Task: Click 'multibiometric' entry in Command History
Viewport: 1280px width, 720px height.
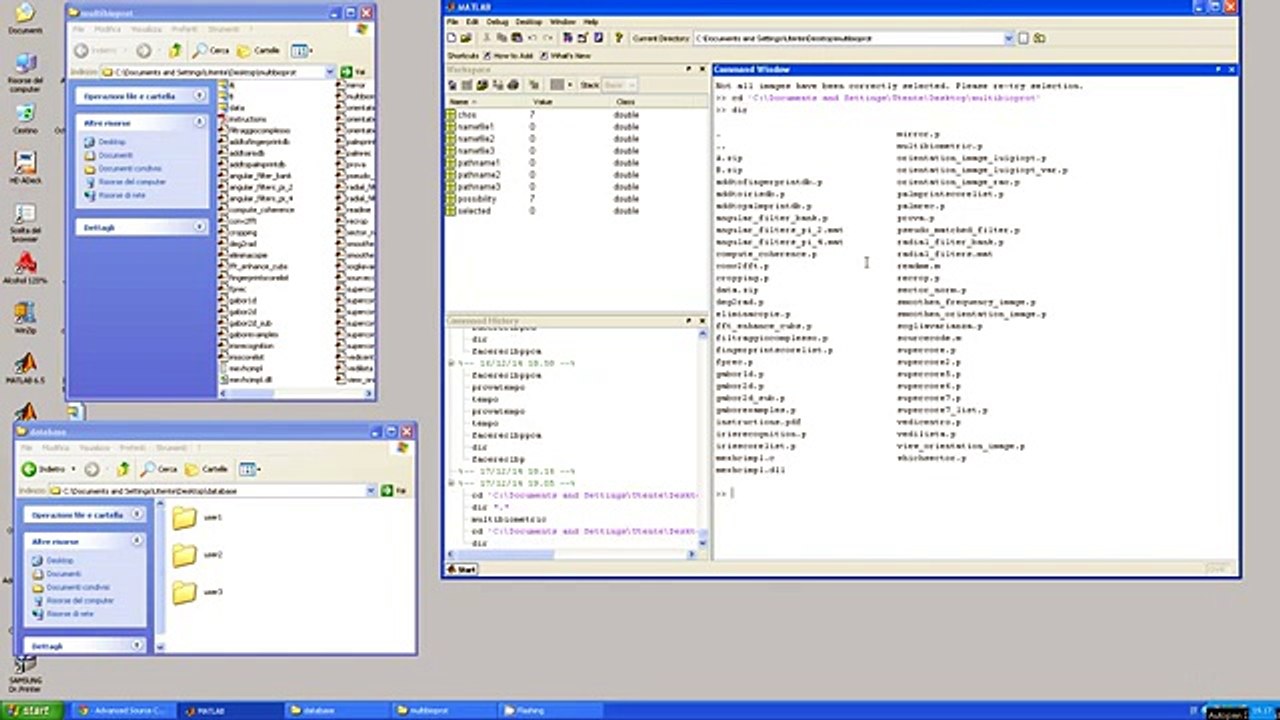Action: (509, 520)
